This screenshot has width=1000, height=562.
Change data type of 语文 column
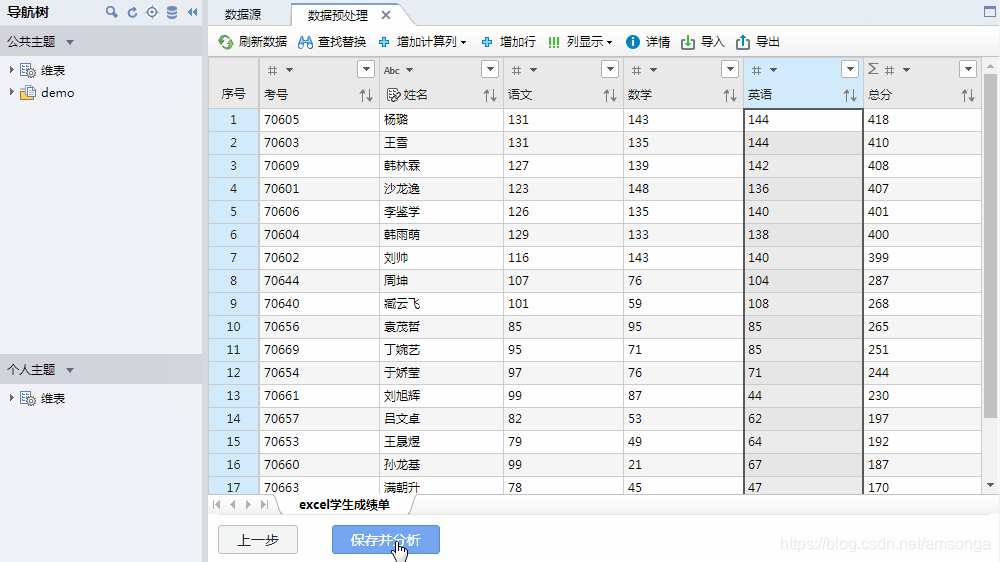pyautogui.click(x=524, y=70)
